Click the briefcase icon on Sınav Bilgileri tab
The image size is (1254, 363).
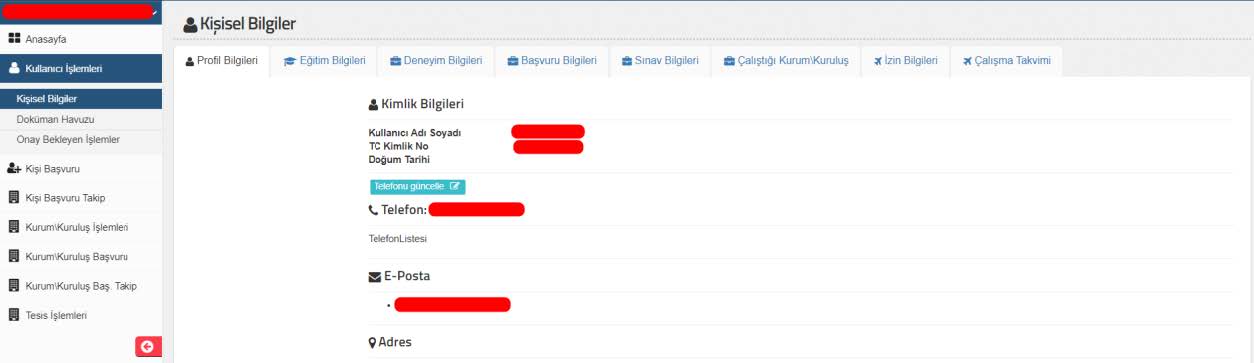pyautogui.click(x=626, y=61)
